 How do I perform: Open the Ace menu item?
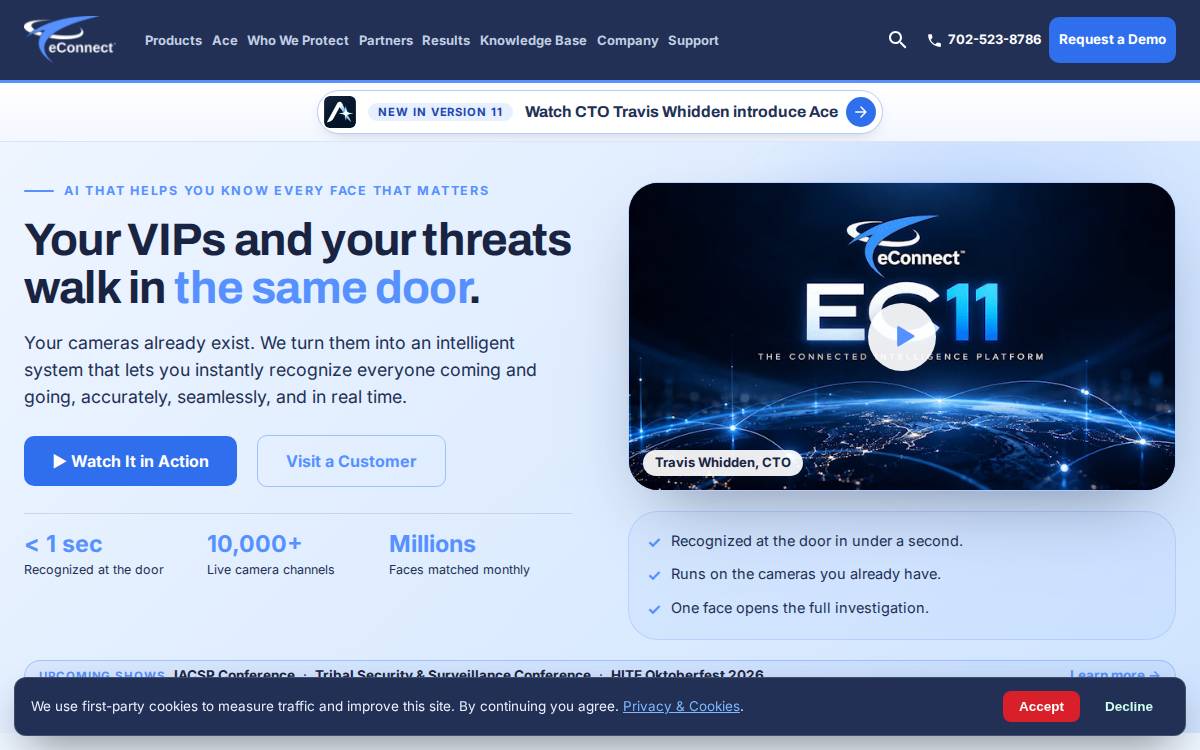225,40
